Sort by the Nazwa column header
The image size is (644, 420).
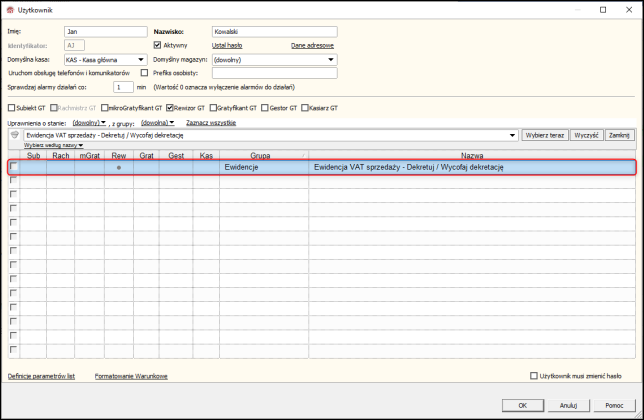tap(472, 156)
